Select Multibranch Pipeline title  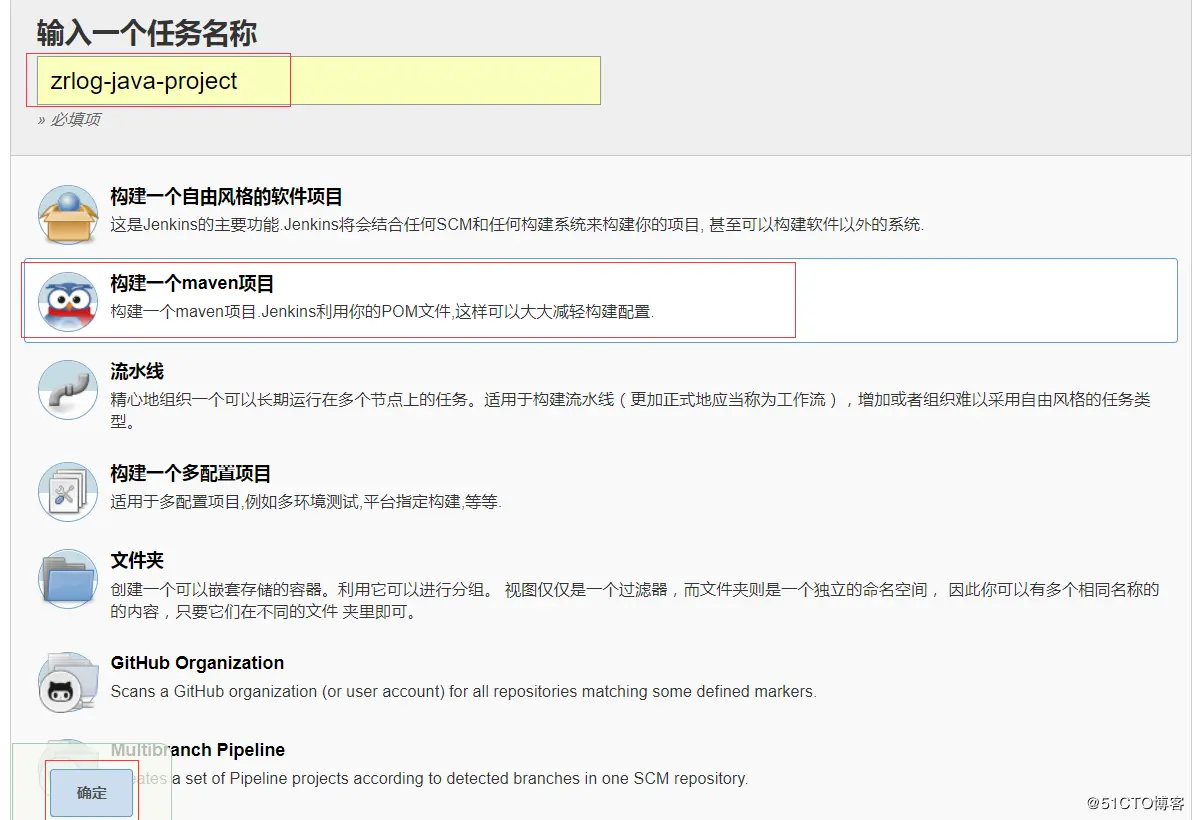click(x=198, y=750)
